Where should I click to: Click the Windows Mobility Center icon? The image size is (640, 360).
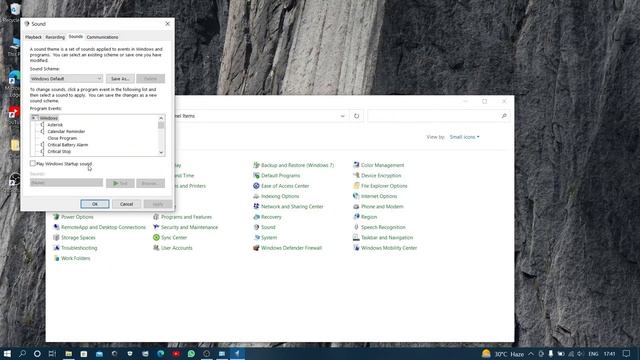pos(356,248)
